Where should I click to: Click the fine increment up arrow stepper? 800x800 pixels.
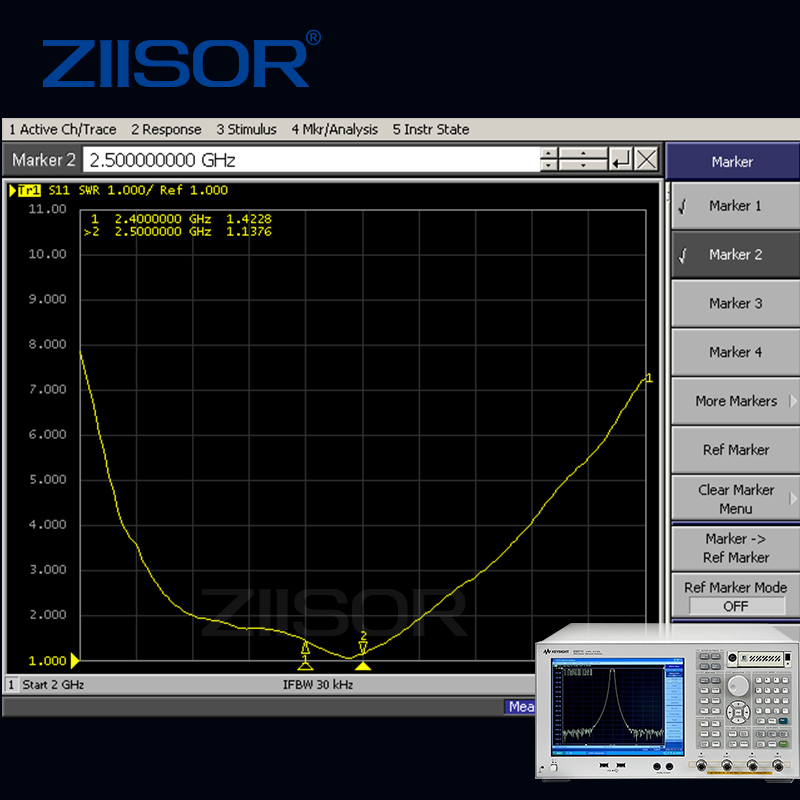pos(547,152)
